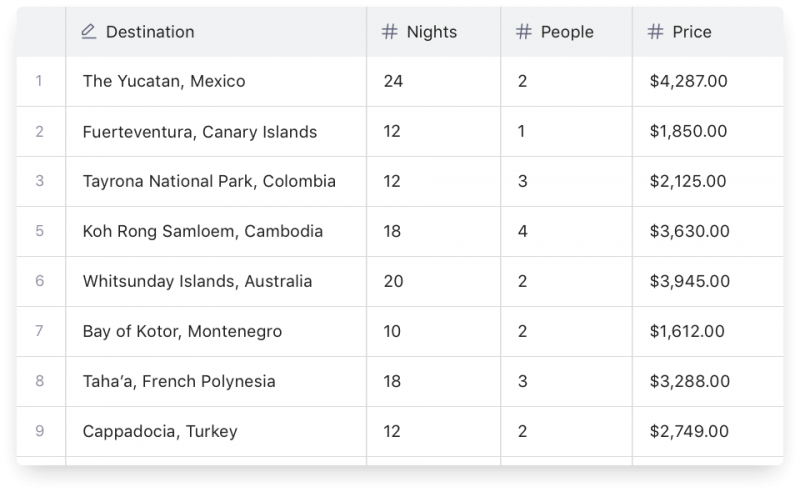This screenshot has width=800, height=492.
Task: Click the pencil icon beside Destination header
Action: [88, 32]
